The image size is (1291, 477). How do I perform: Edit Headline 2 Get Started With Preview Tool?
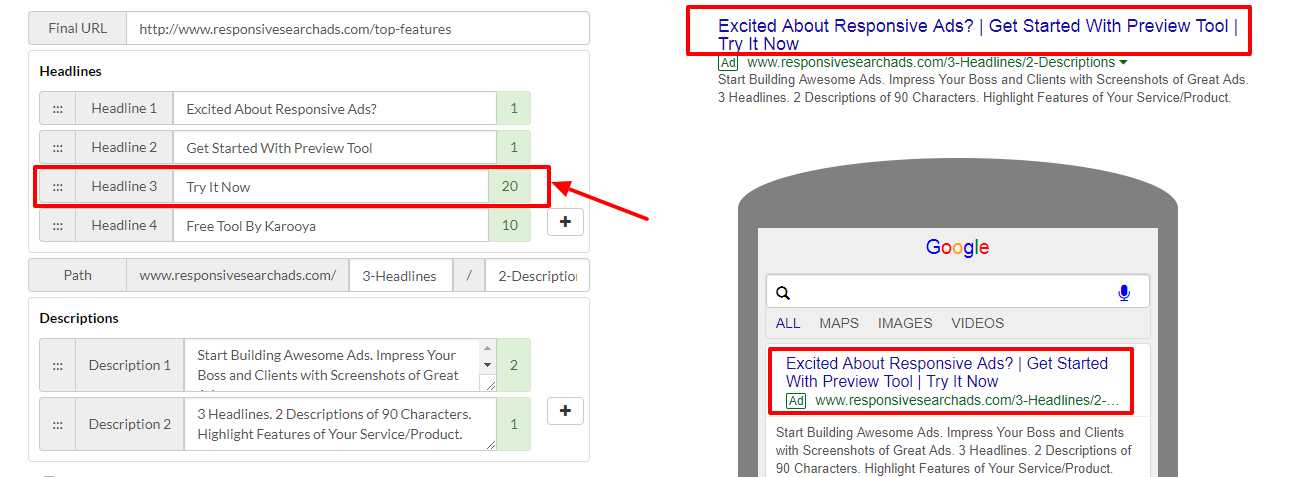335,147
